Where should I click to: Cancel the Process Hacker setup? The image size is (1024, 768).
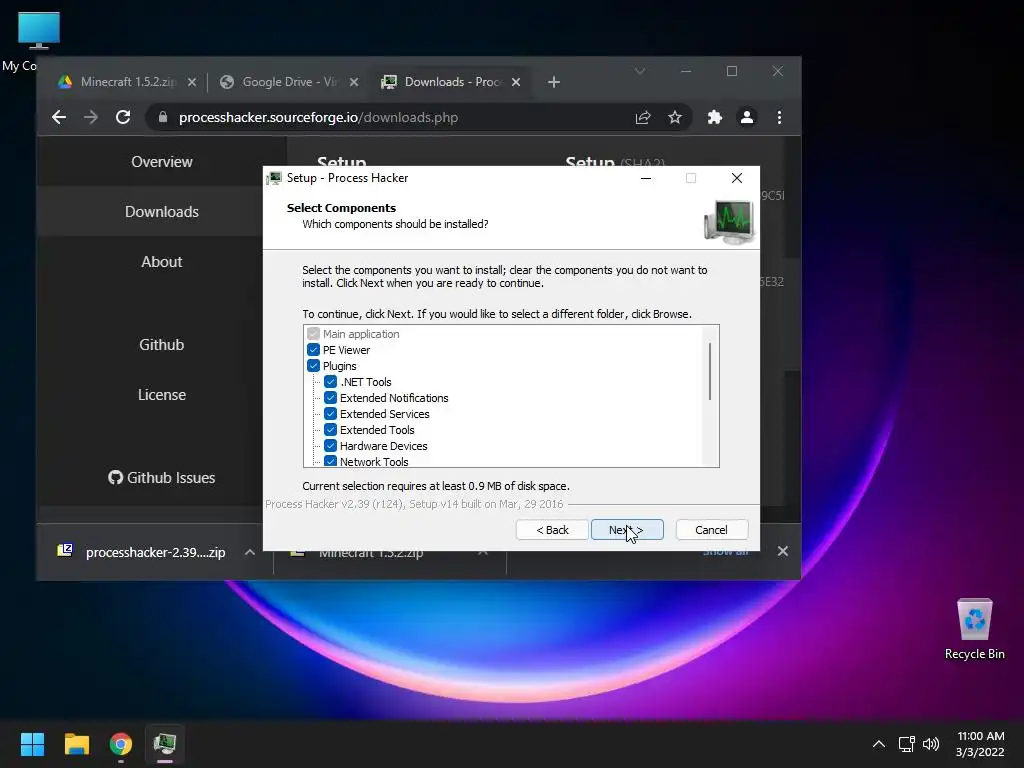point(711,530)
